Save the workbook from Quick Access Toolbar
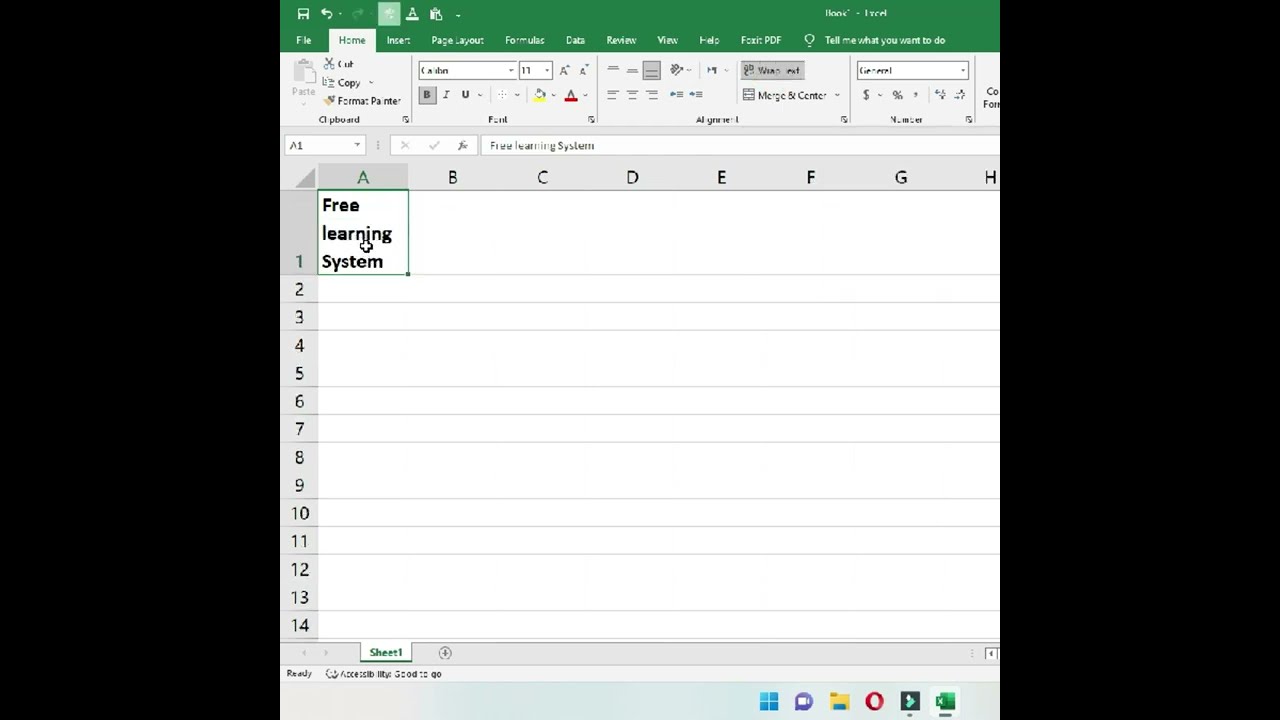The width and height of the screenshot is (1280, 720). tap(303, 14)
